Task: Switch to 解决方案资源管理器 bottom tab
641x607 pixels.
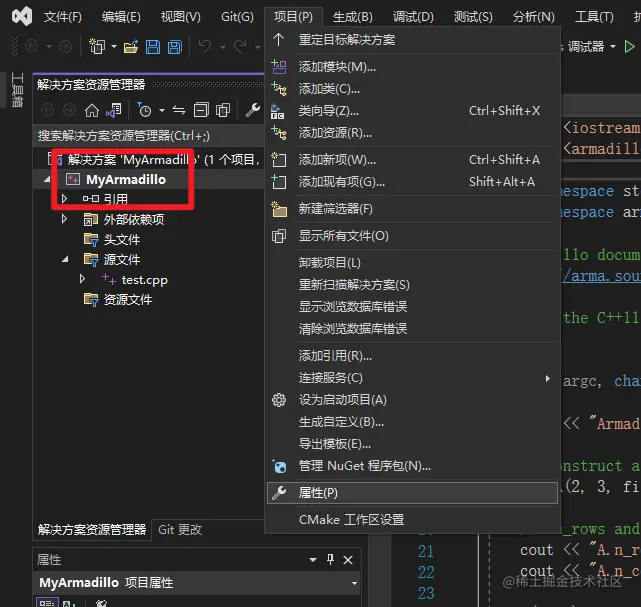Action: point(92,530)
